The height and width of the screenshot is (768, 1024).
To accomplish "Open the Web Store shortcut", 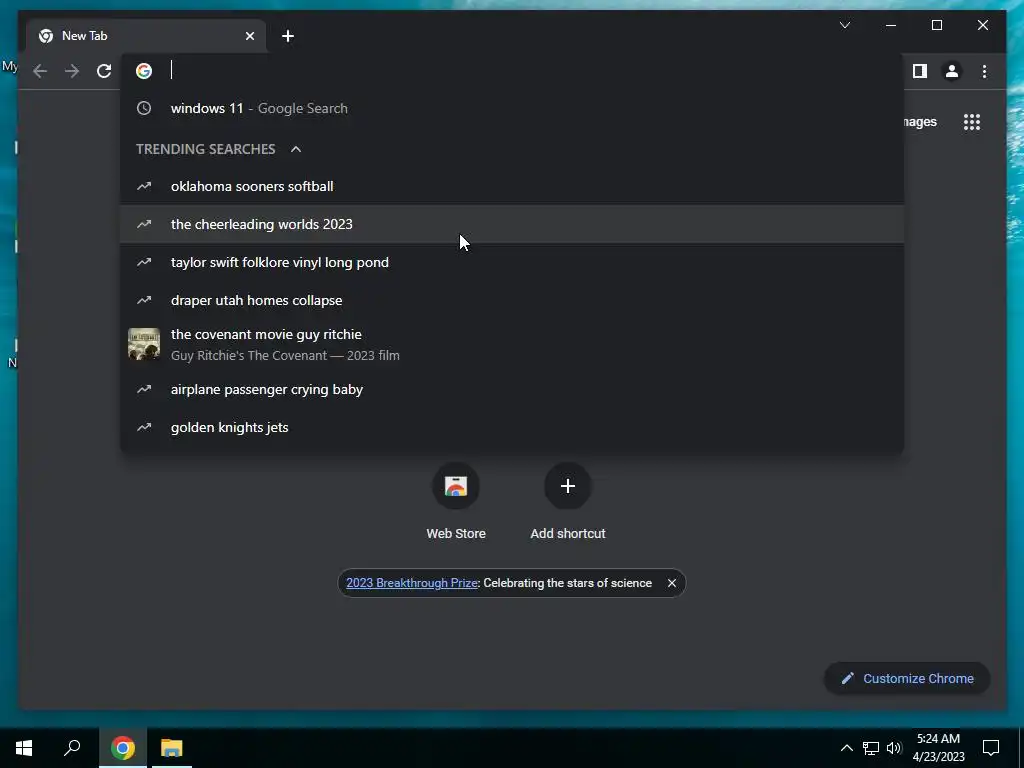I will [x=456, y=502].
